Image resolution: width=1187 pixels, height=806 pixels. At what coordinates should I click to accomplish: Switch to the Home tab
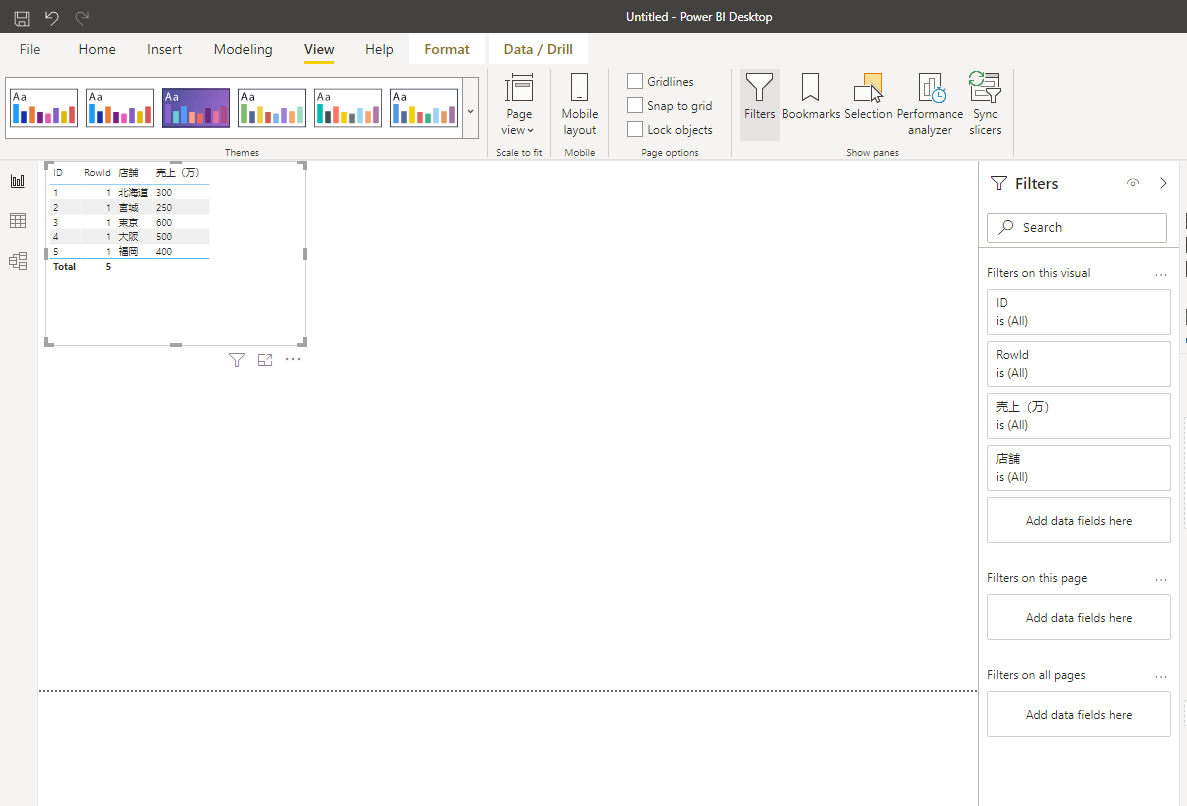tap(97, 49)
